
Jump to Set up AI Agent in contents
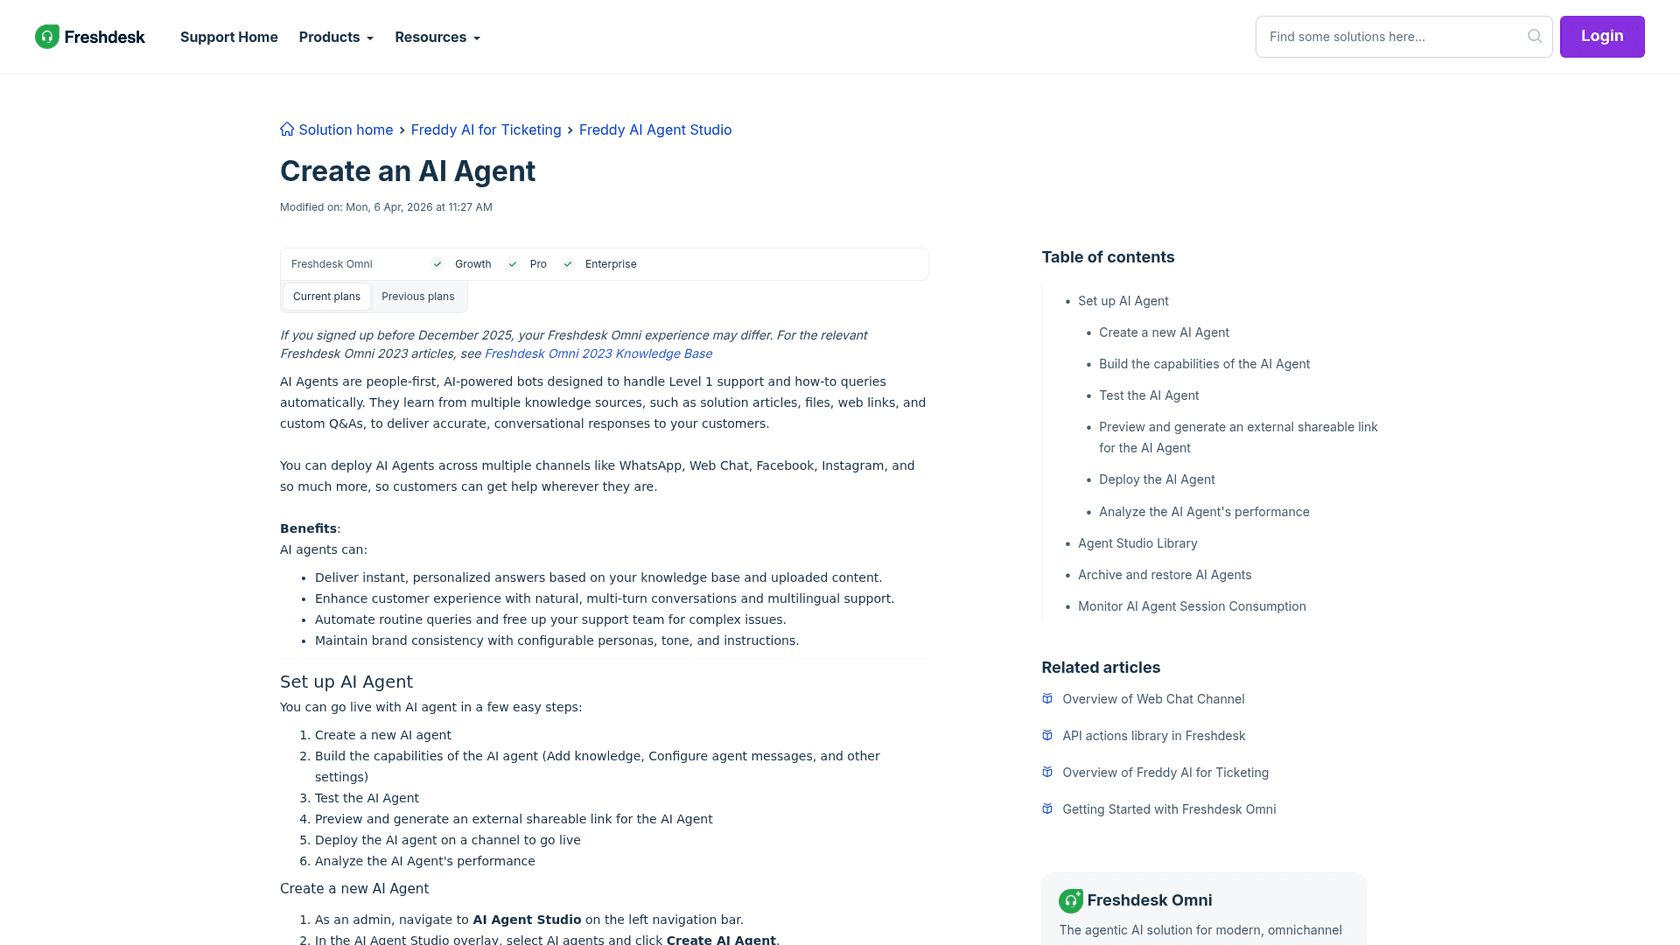pos(1123,301)
